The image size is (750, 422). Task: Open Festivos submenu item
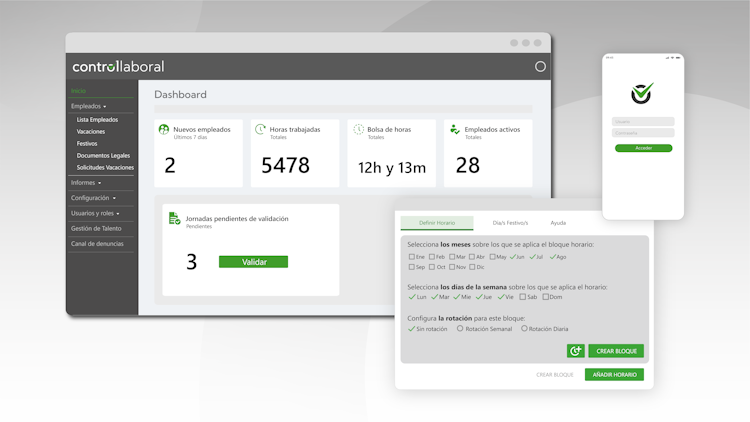point(87,144)
